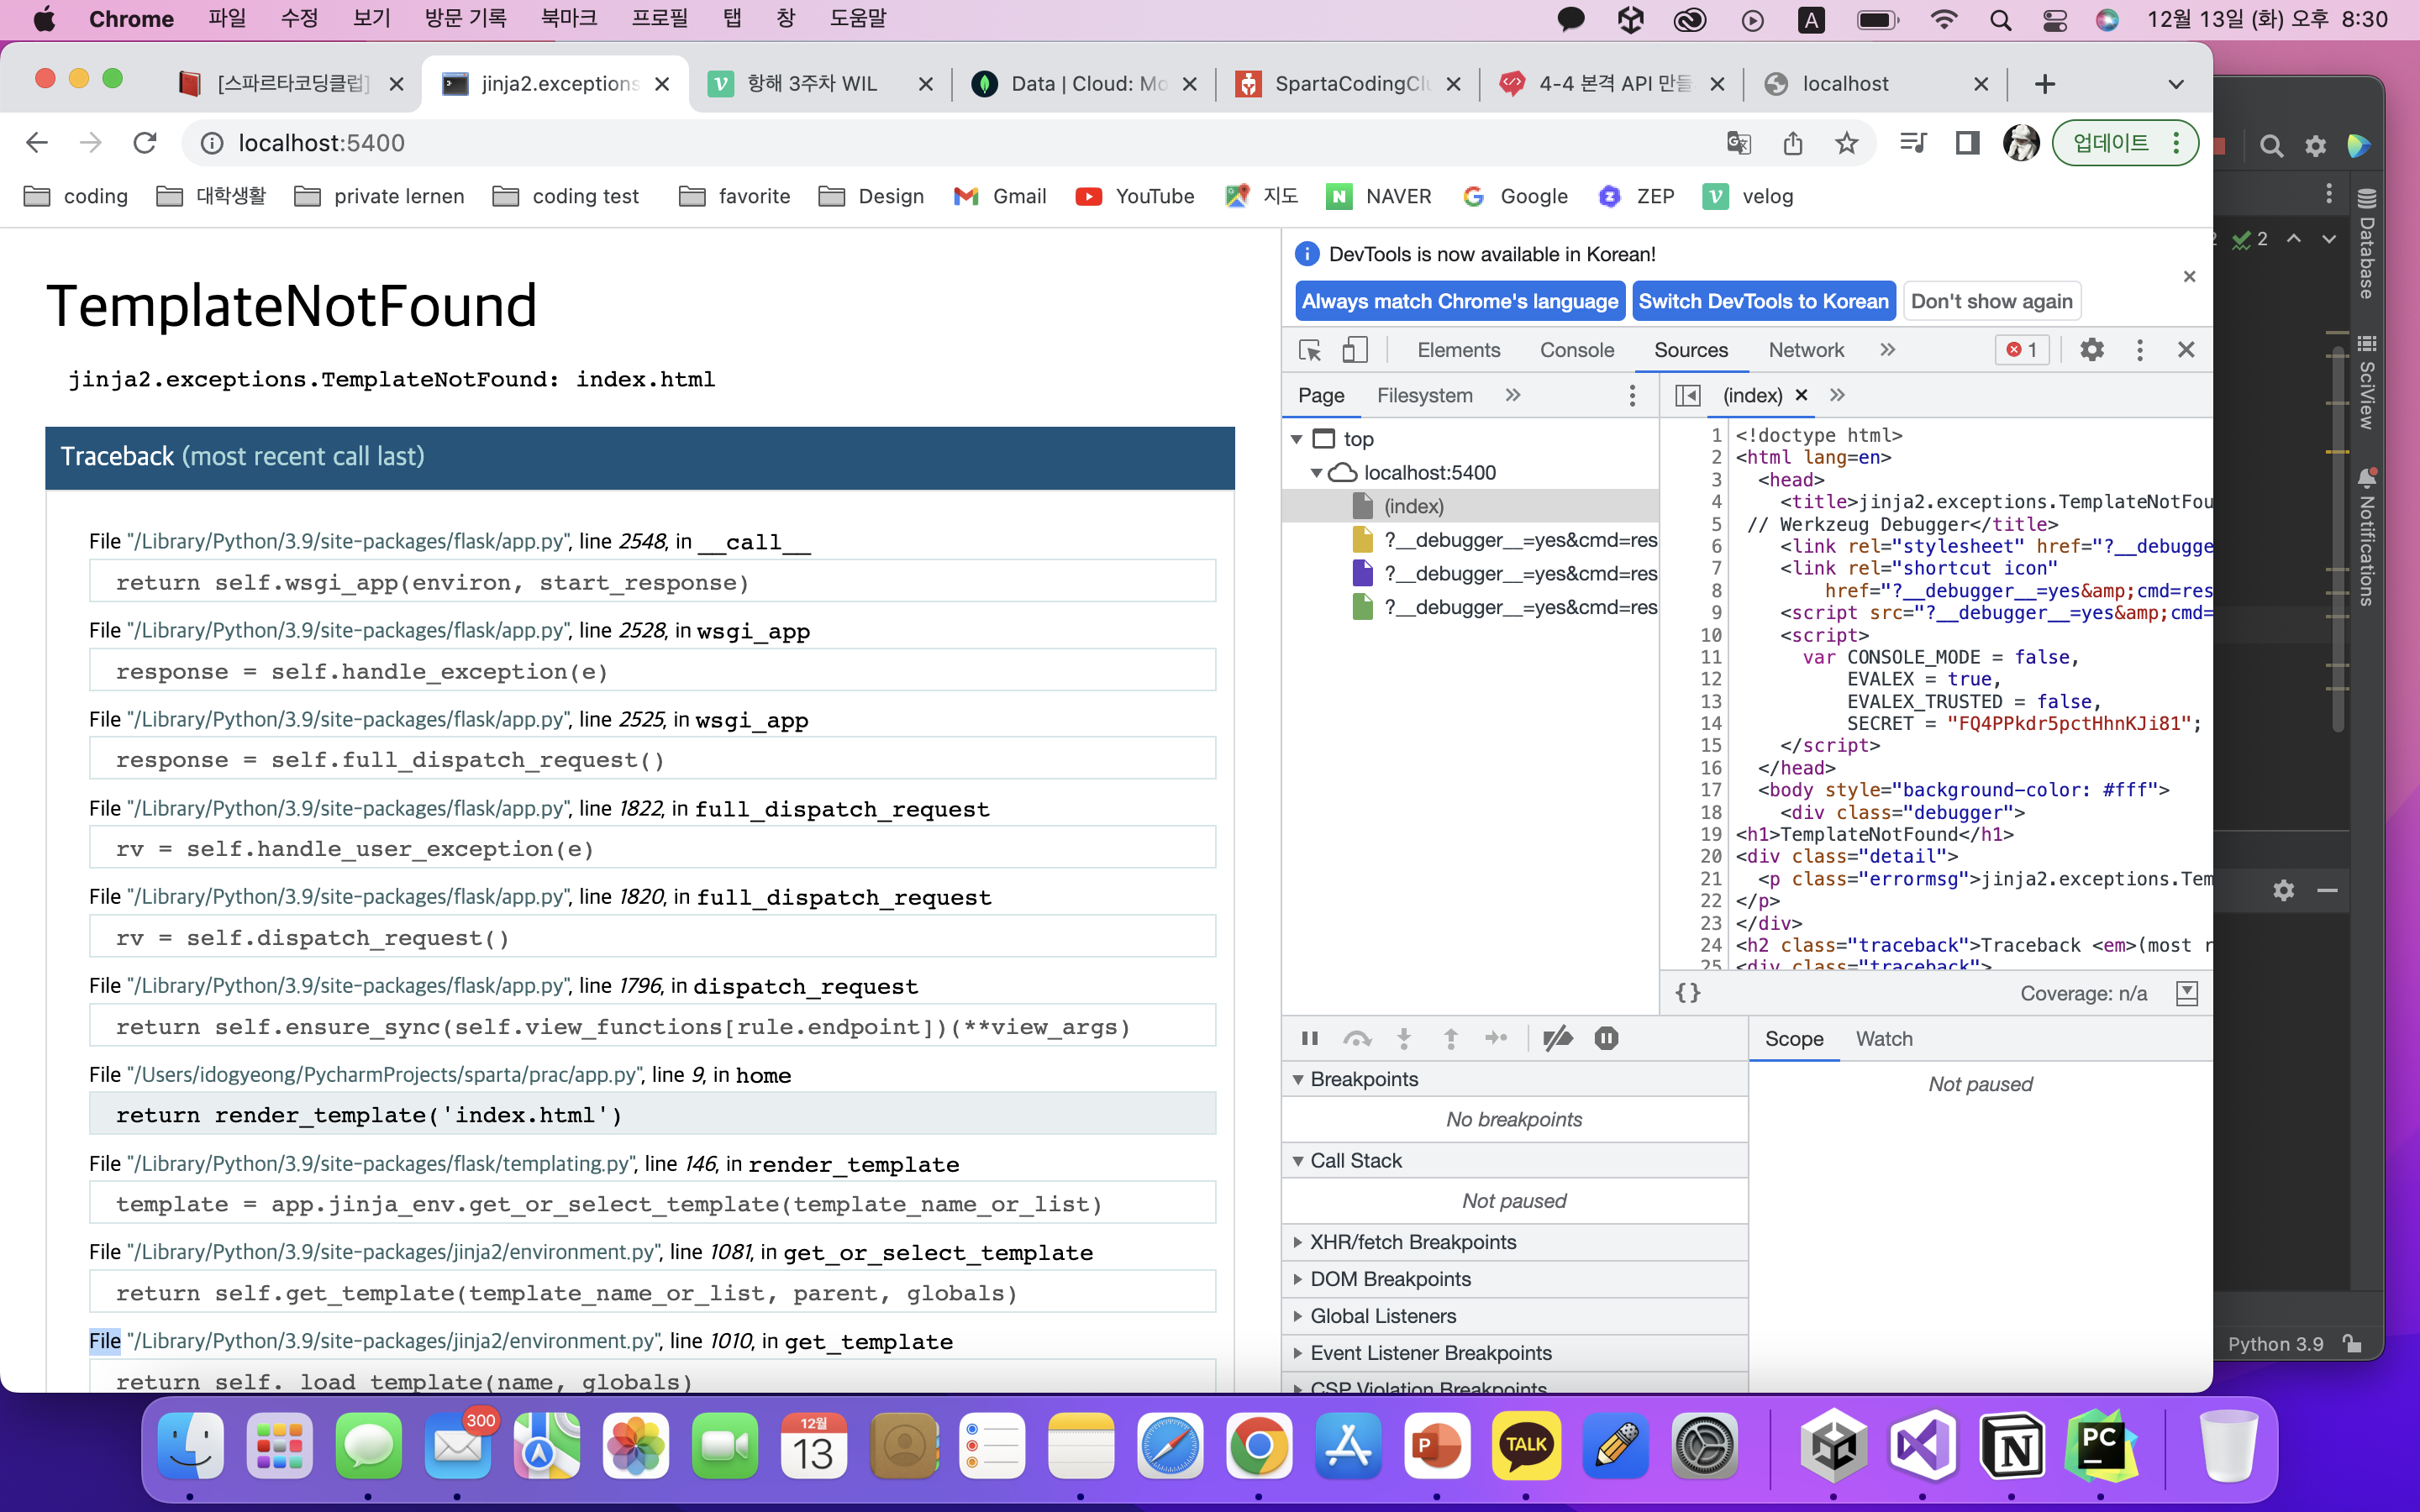
Task: Launch PyCharm from the Dock
Action: 2101,1446
